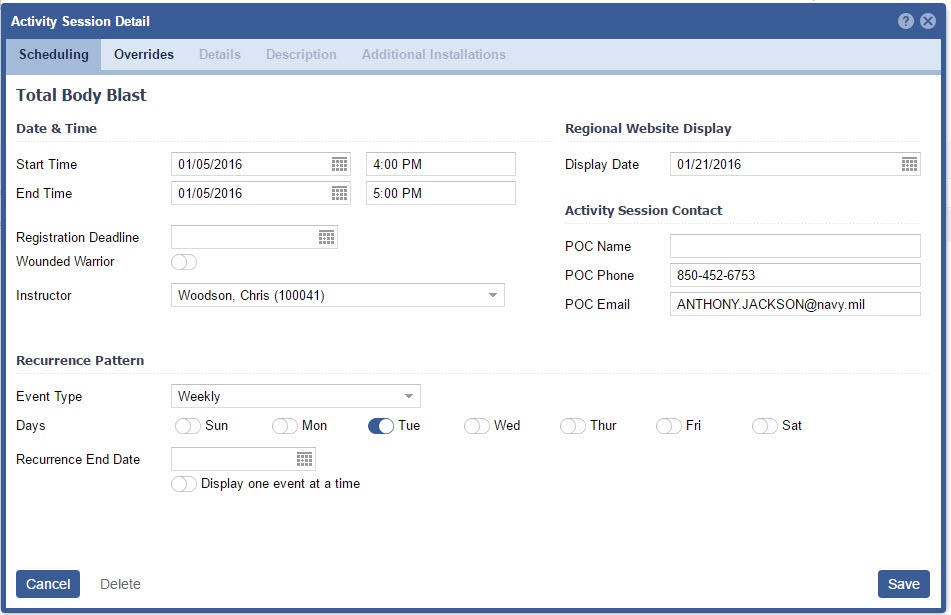Expand the Instructor dropdown
The height and width of the screenshot is (615, 951).
pos(492,295)
